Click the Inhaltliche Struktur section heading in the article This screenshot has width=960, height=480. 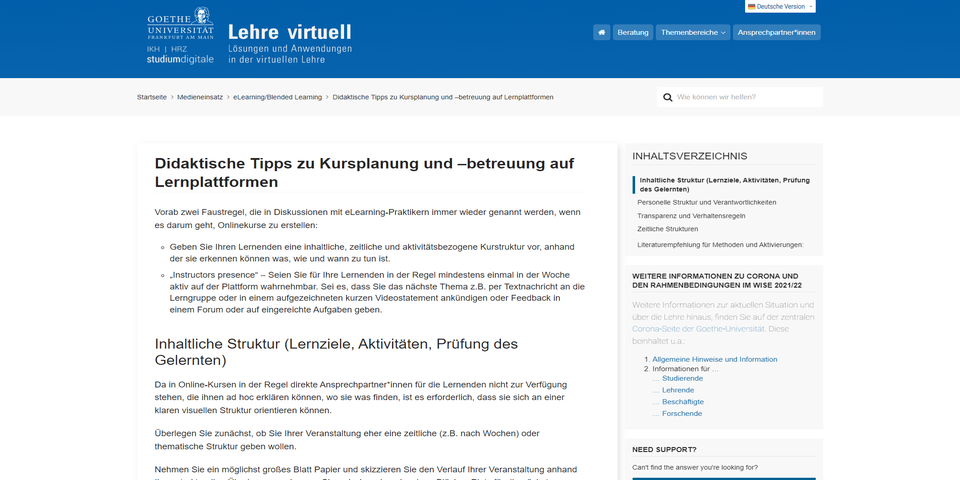tap(336, 351)
